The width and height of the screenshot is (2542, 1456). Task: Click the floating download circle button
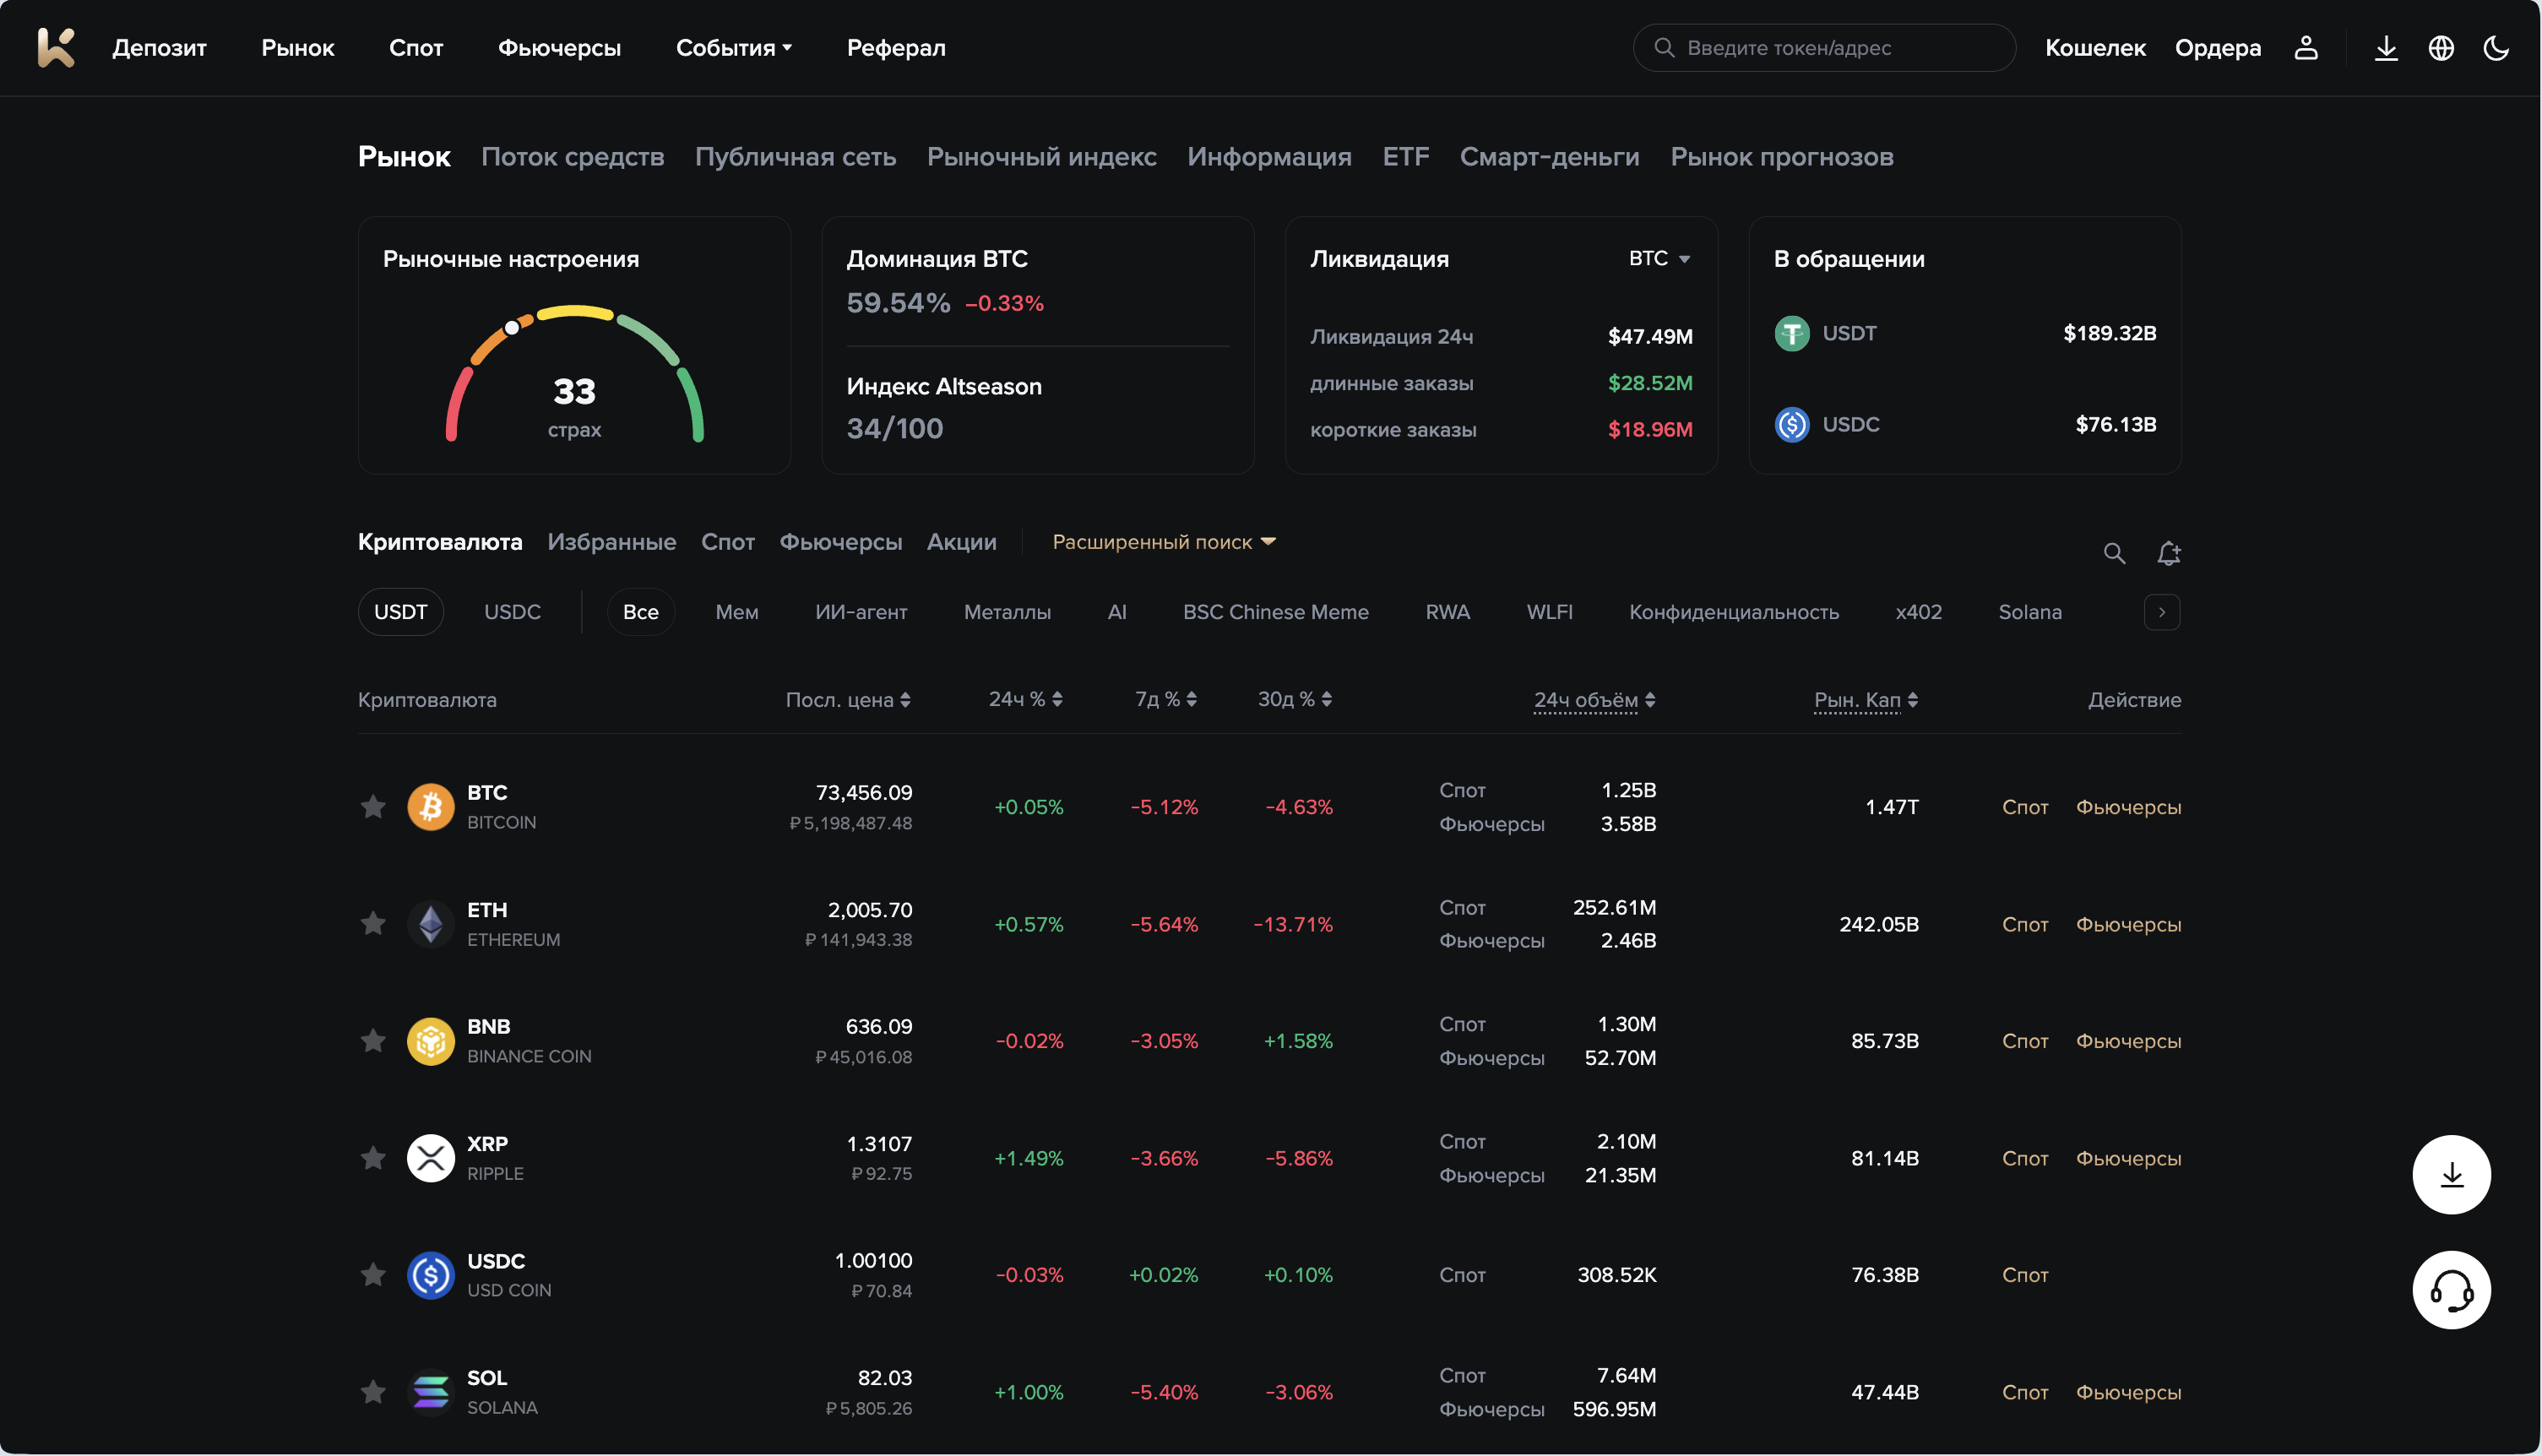[2451, 1174]
